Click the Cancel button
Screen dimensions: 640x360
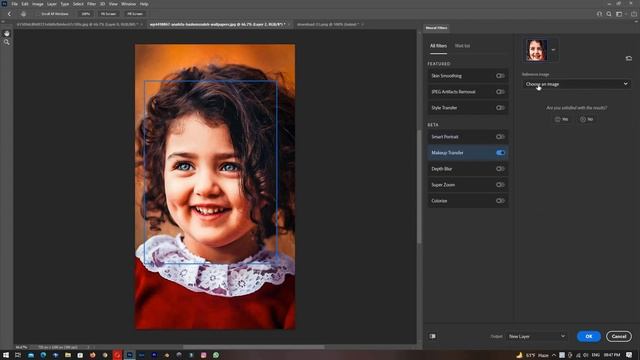(x=619, y=336)
